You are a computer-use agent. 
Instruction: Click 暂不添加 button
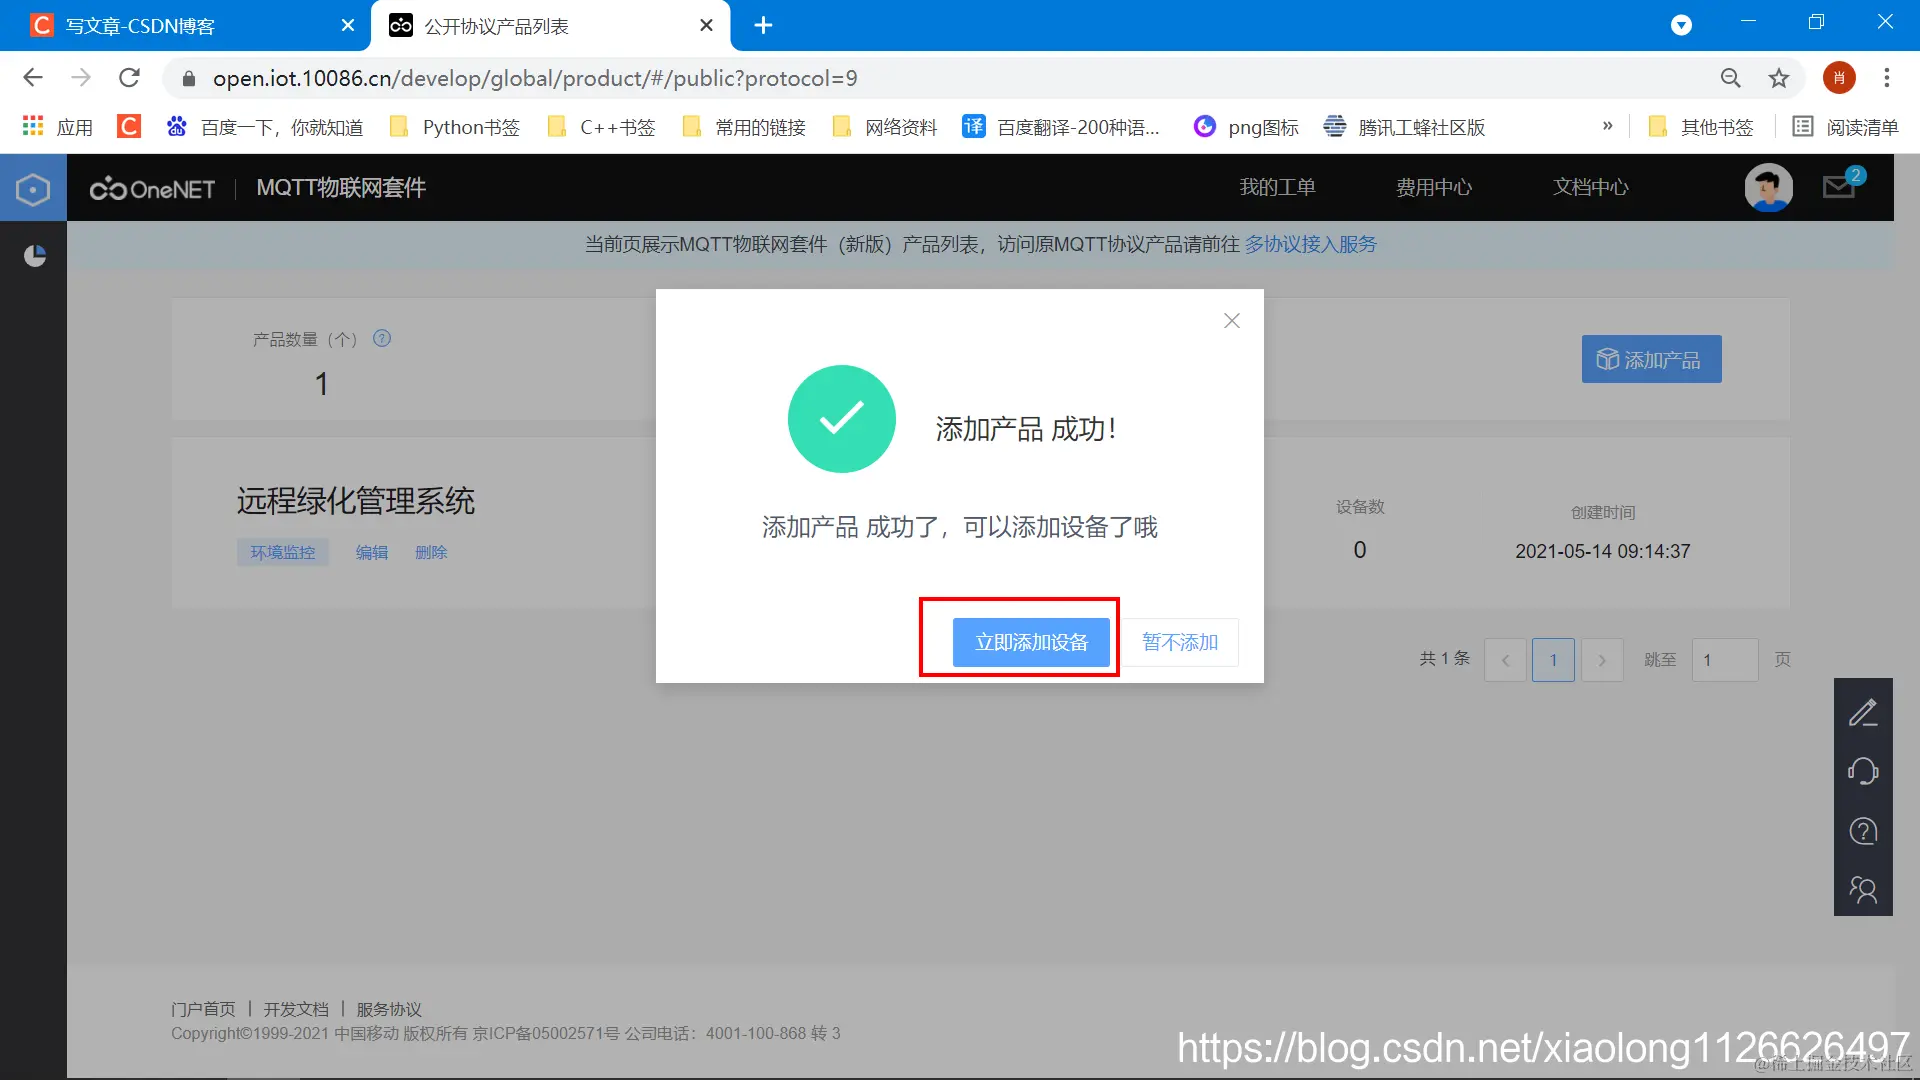pos(1180,642)
